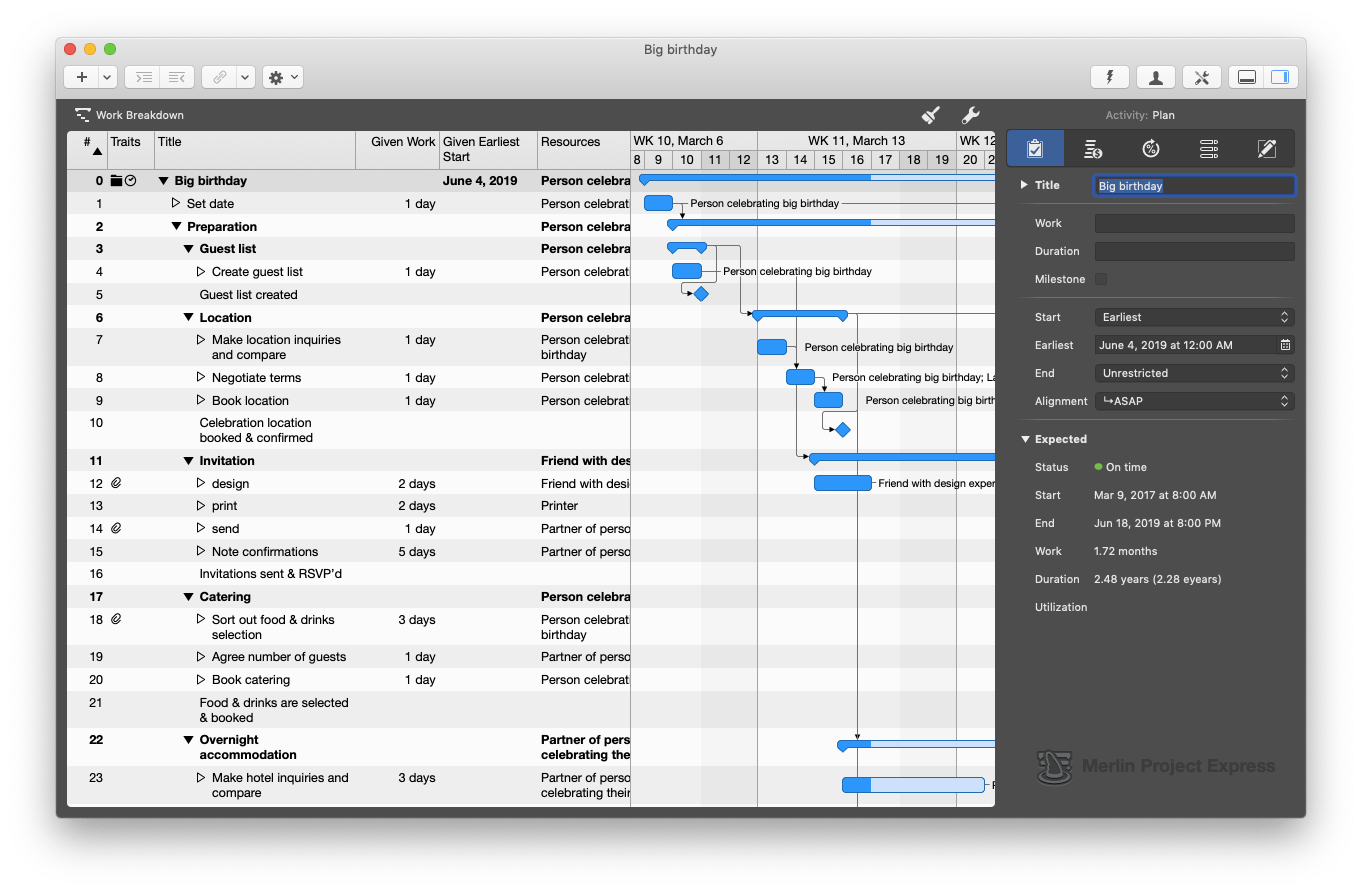Select the broom styling icon above the Gantt chart
Viewport: 1362px width, 892px height.
[930, 115]
